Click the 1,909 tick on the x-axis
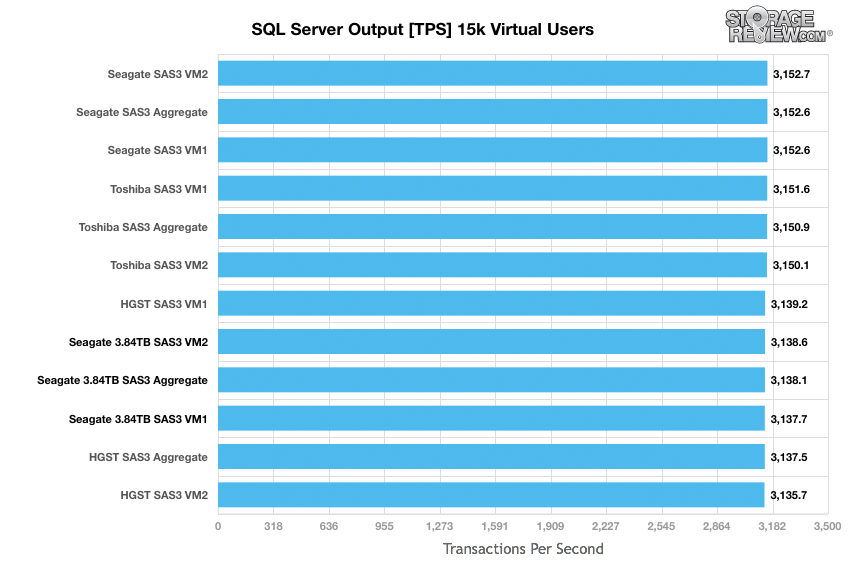 (551, 526)
